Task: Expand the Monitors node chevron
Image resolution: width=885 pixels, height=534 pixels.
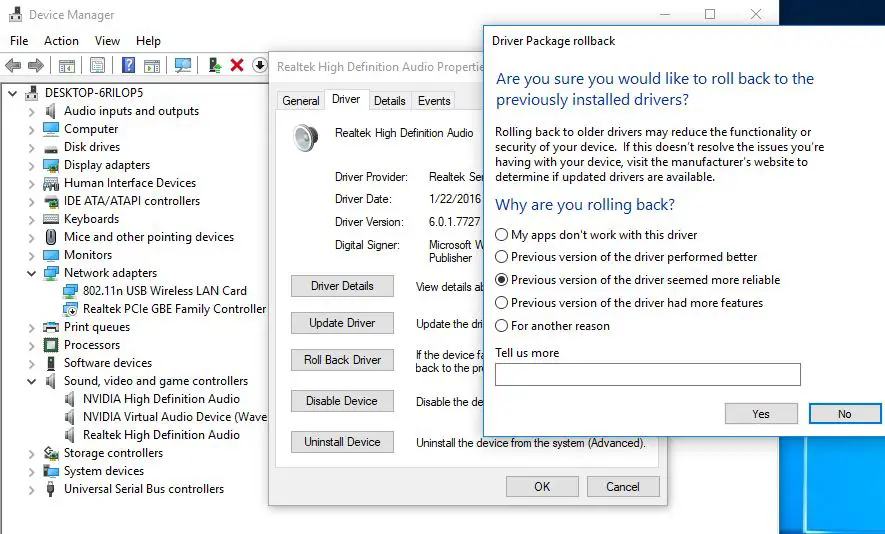Action: [32, 255]
